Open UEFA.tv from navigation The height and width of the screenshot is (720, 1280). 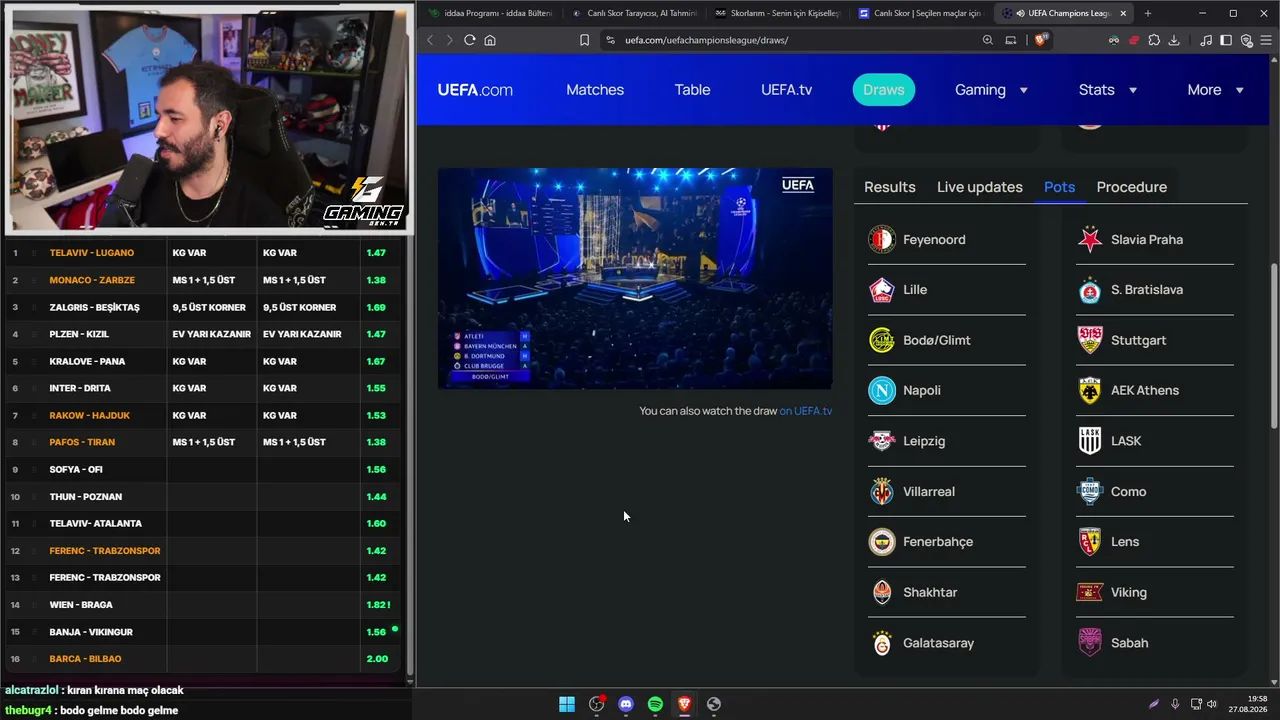tap(786, 90)
